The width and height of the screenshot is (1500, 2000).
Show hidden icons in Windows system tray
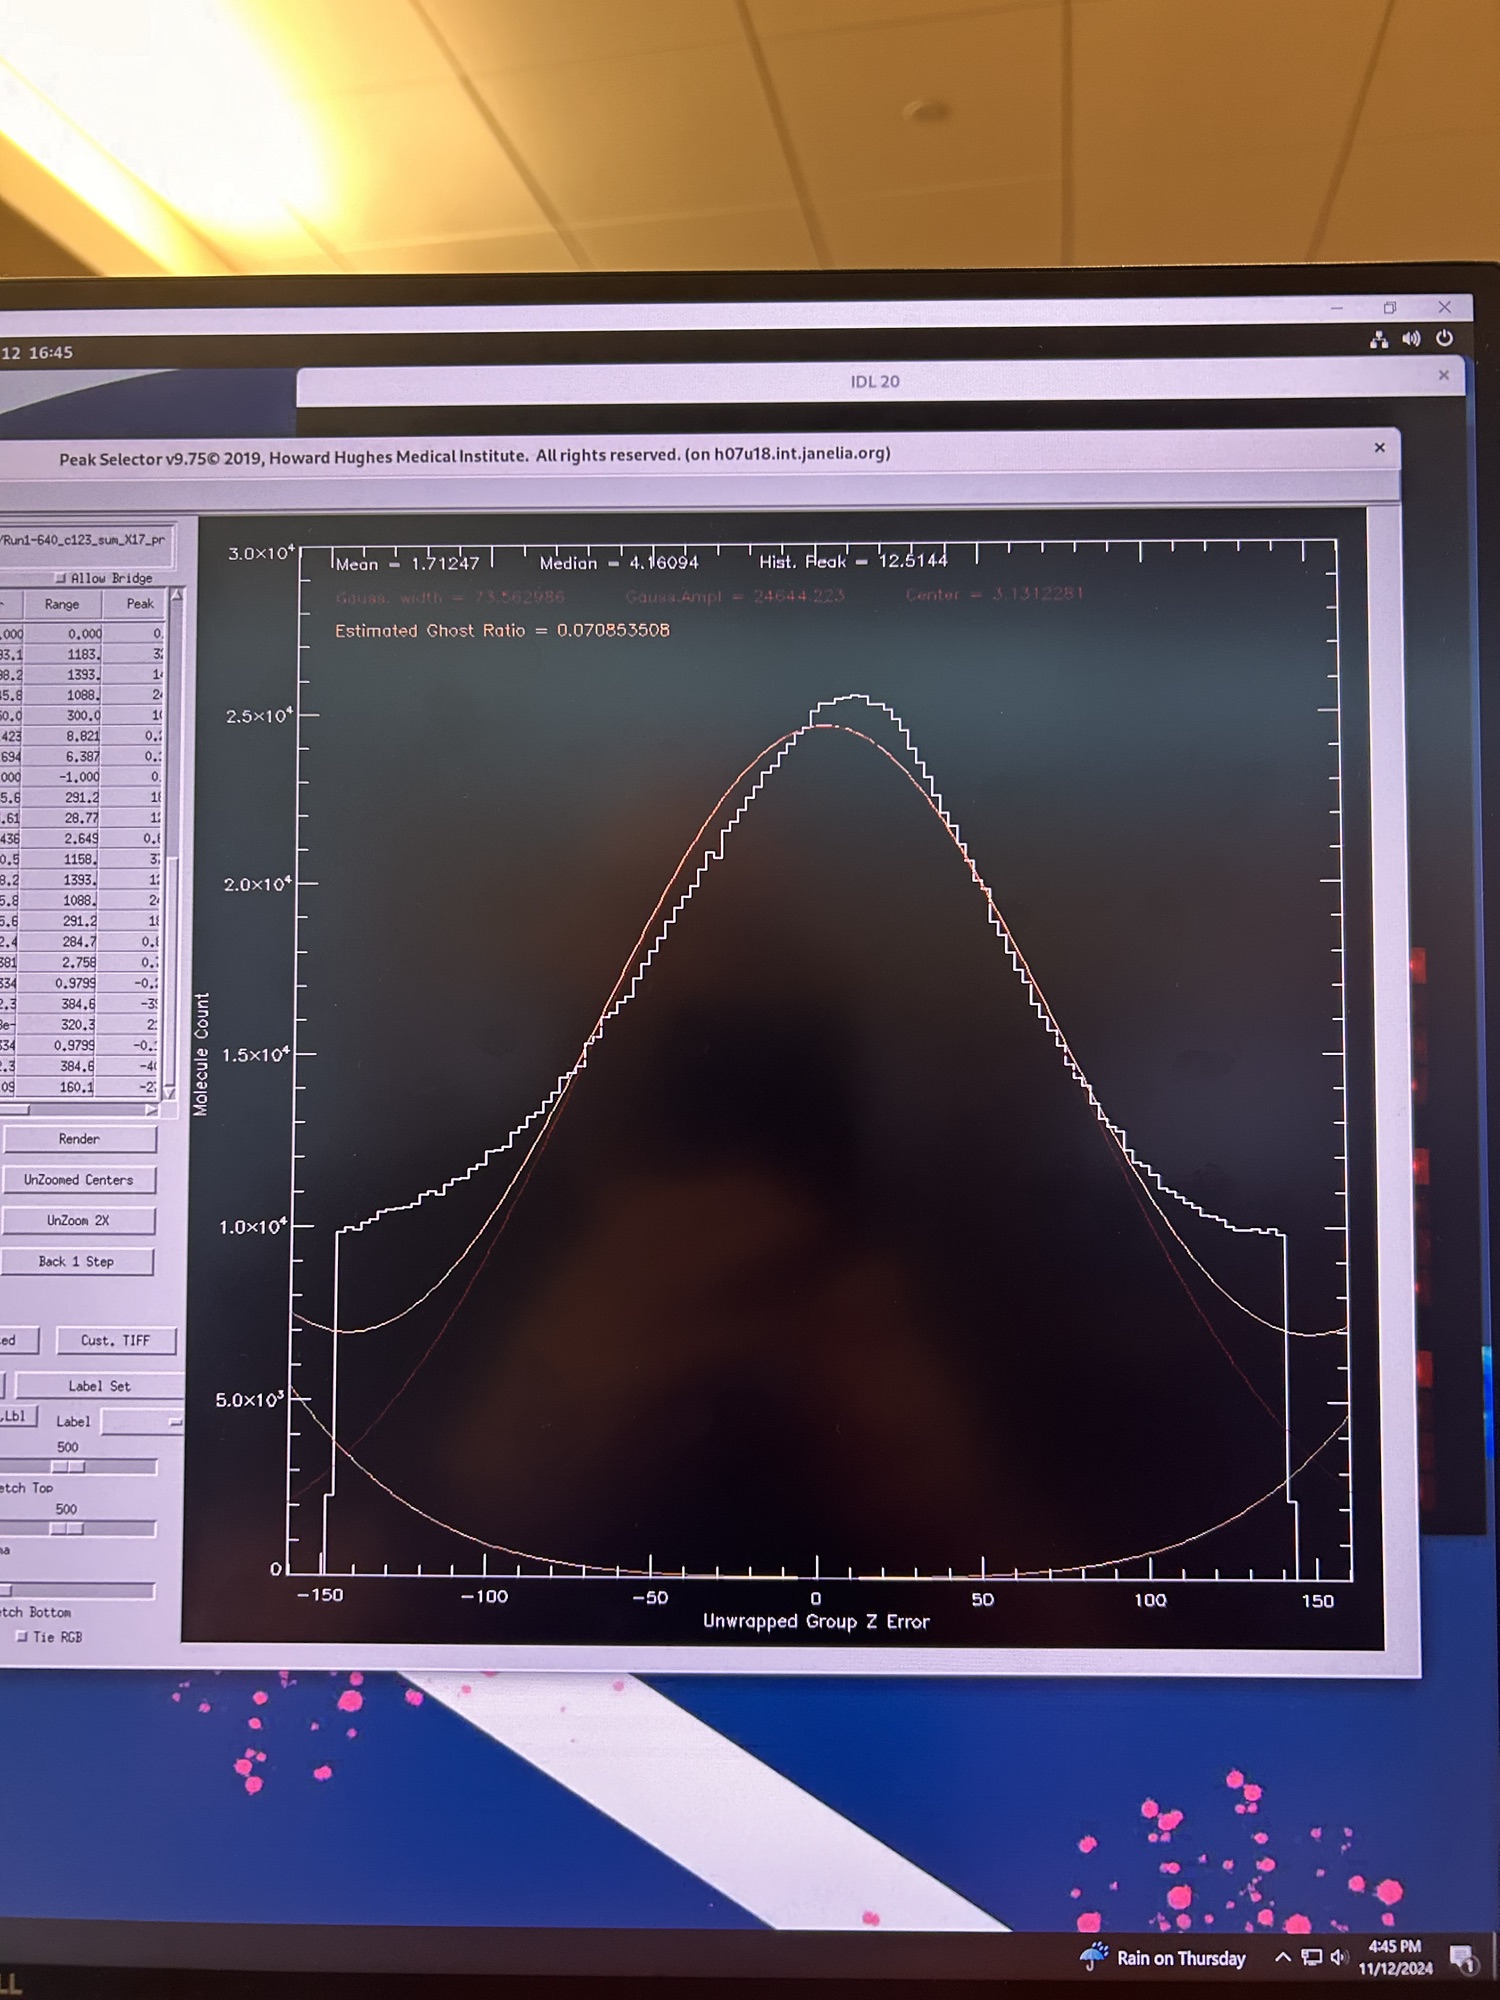click(1282, 1957)
